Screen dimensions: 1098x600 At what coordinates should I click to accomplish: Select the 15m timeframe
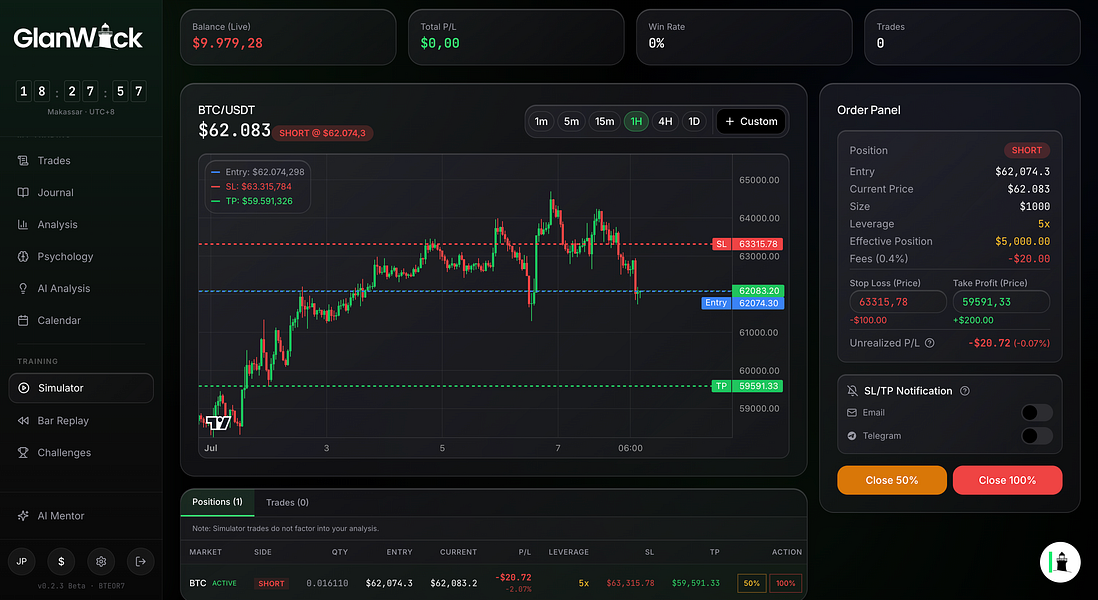604,121
